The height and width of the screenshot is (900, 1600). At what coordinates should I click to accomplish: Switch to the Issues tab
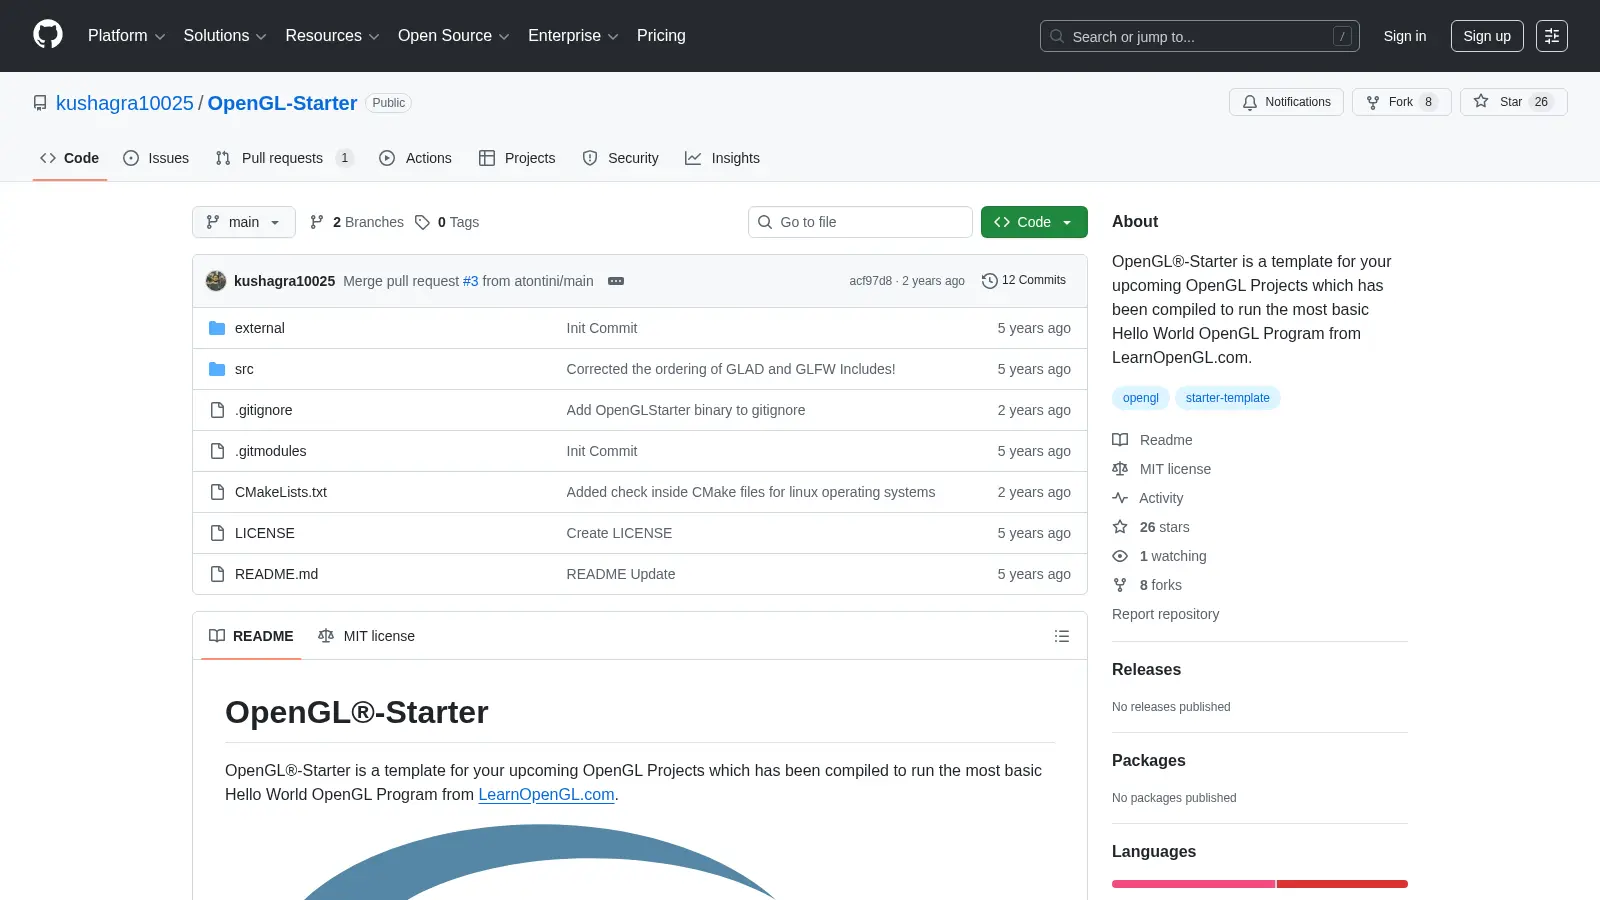click(x=156, y=158)
